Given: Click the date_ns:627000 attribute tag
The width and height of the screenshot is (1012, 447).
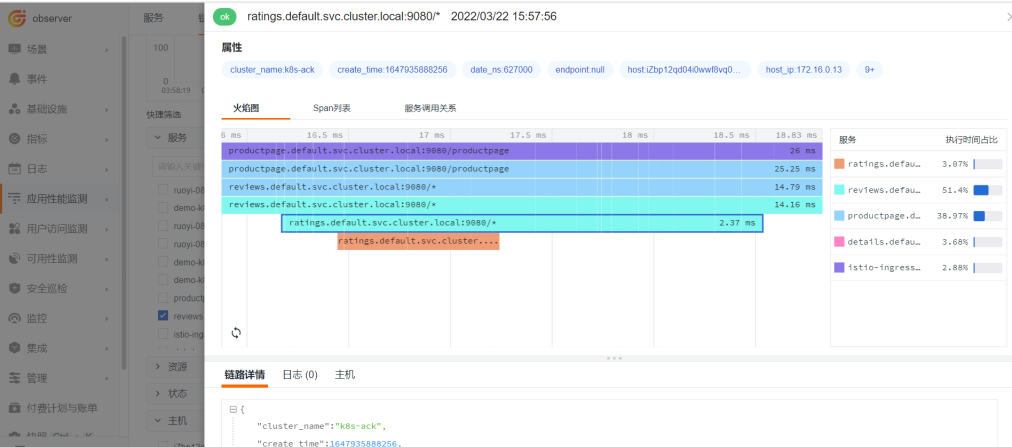Looking at the screenshot, I should click(x=501, y=70).
